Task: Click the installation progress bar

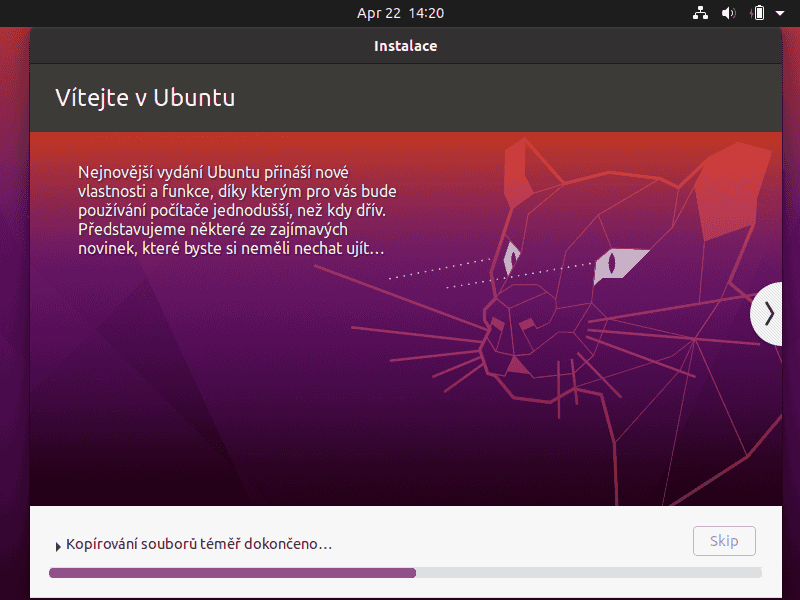Action: (405, 573)
